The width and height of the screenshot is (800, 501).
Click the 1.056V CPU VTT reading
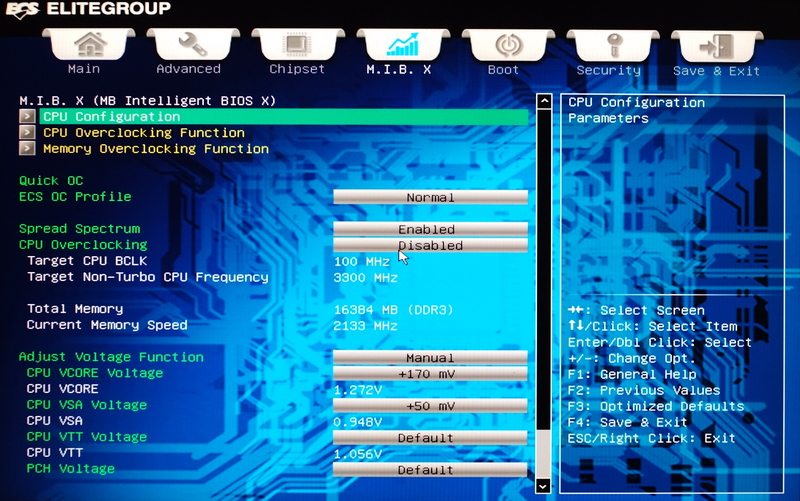pos(358,454)
